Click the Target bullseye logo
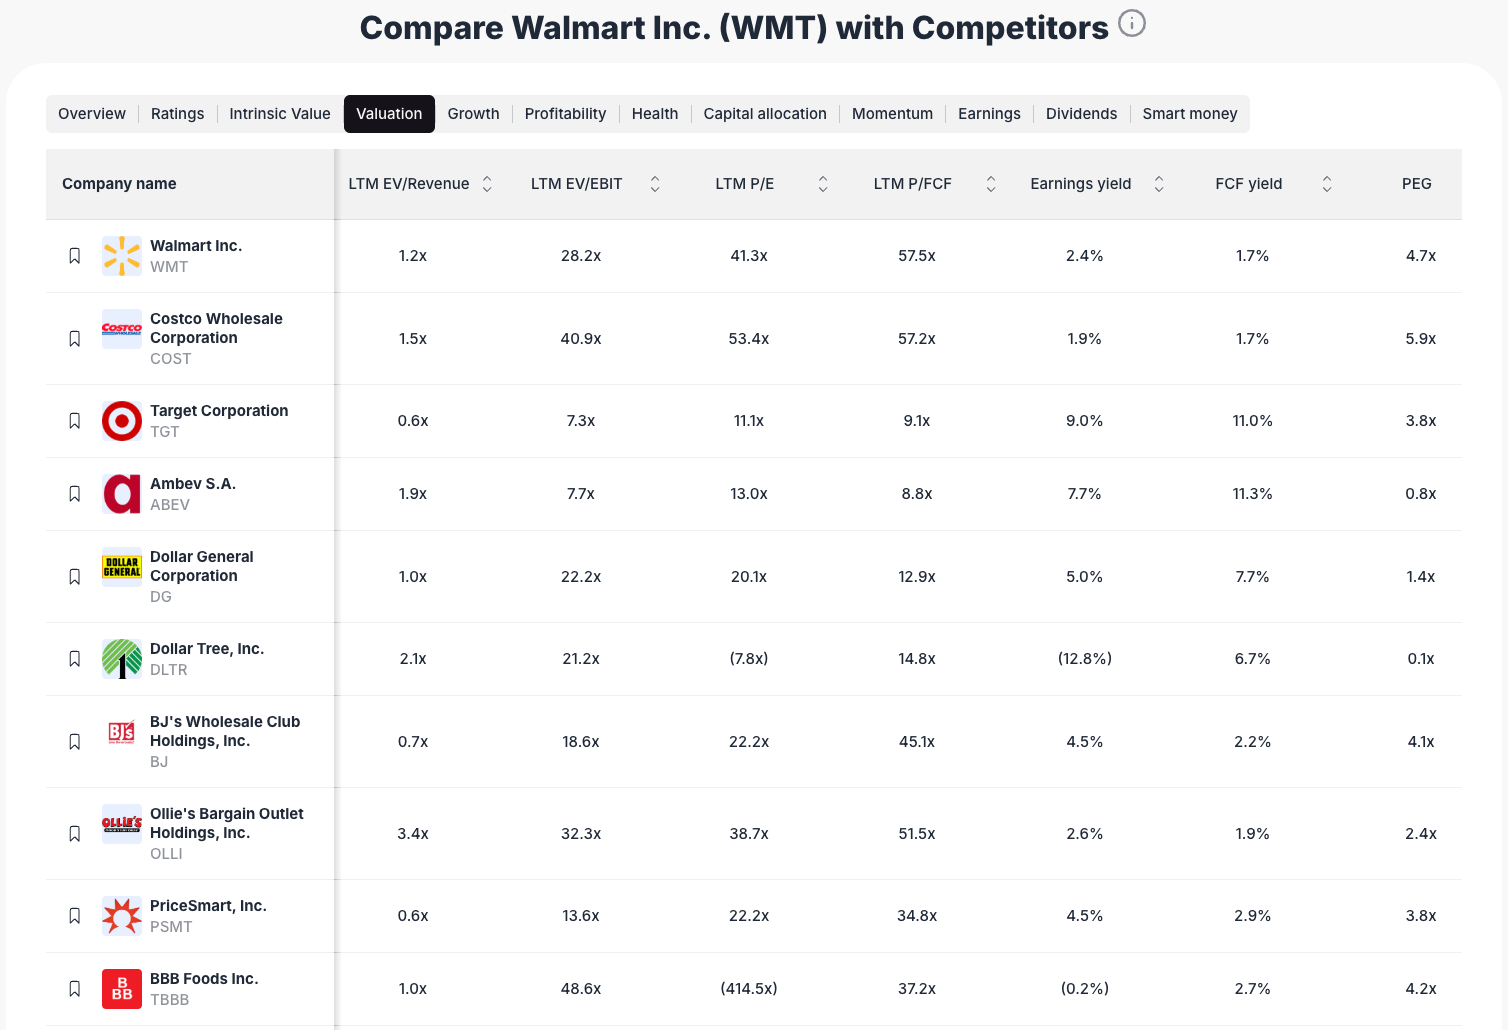Screen dimensions: 1508x1030 coord(121,421)
